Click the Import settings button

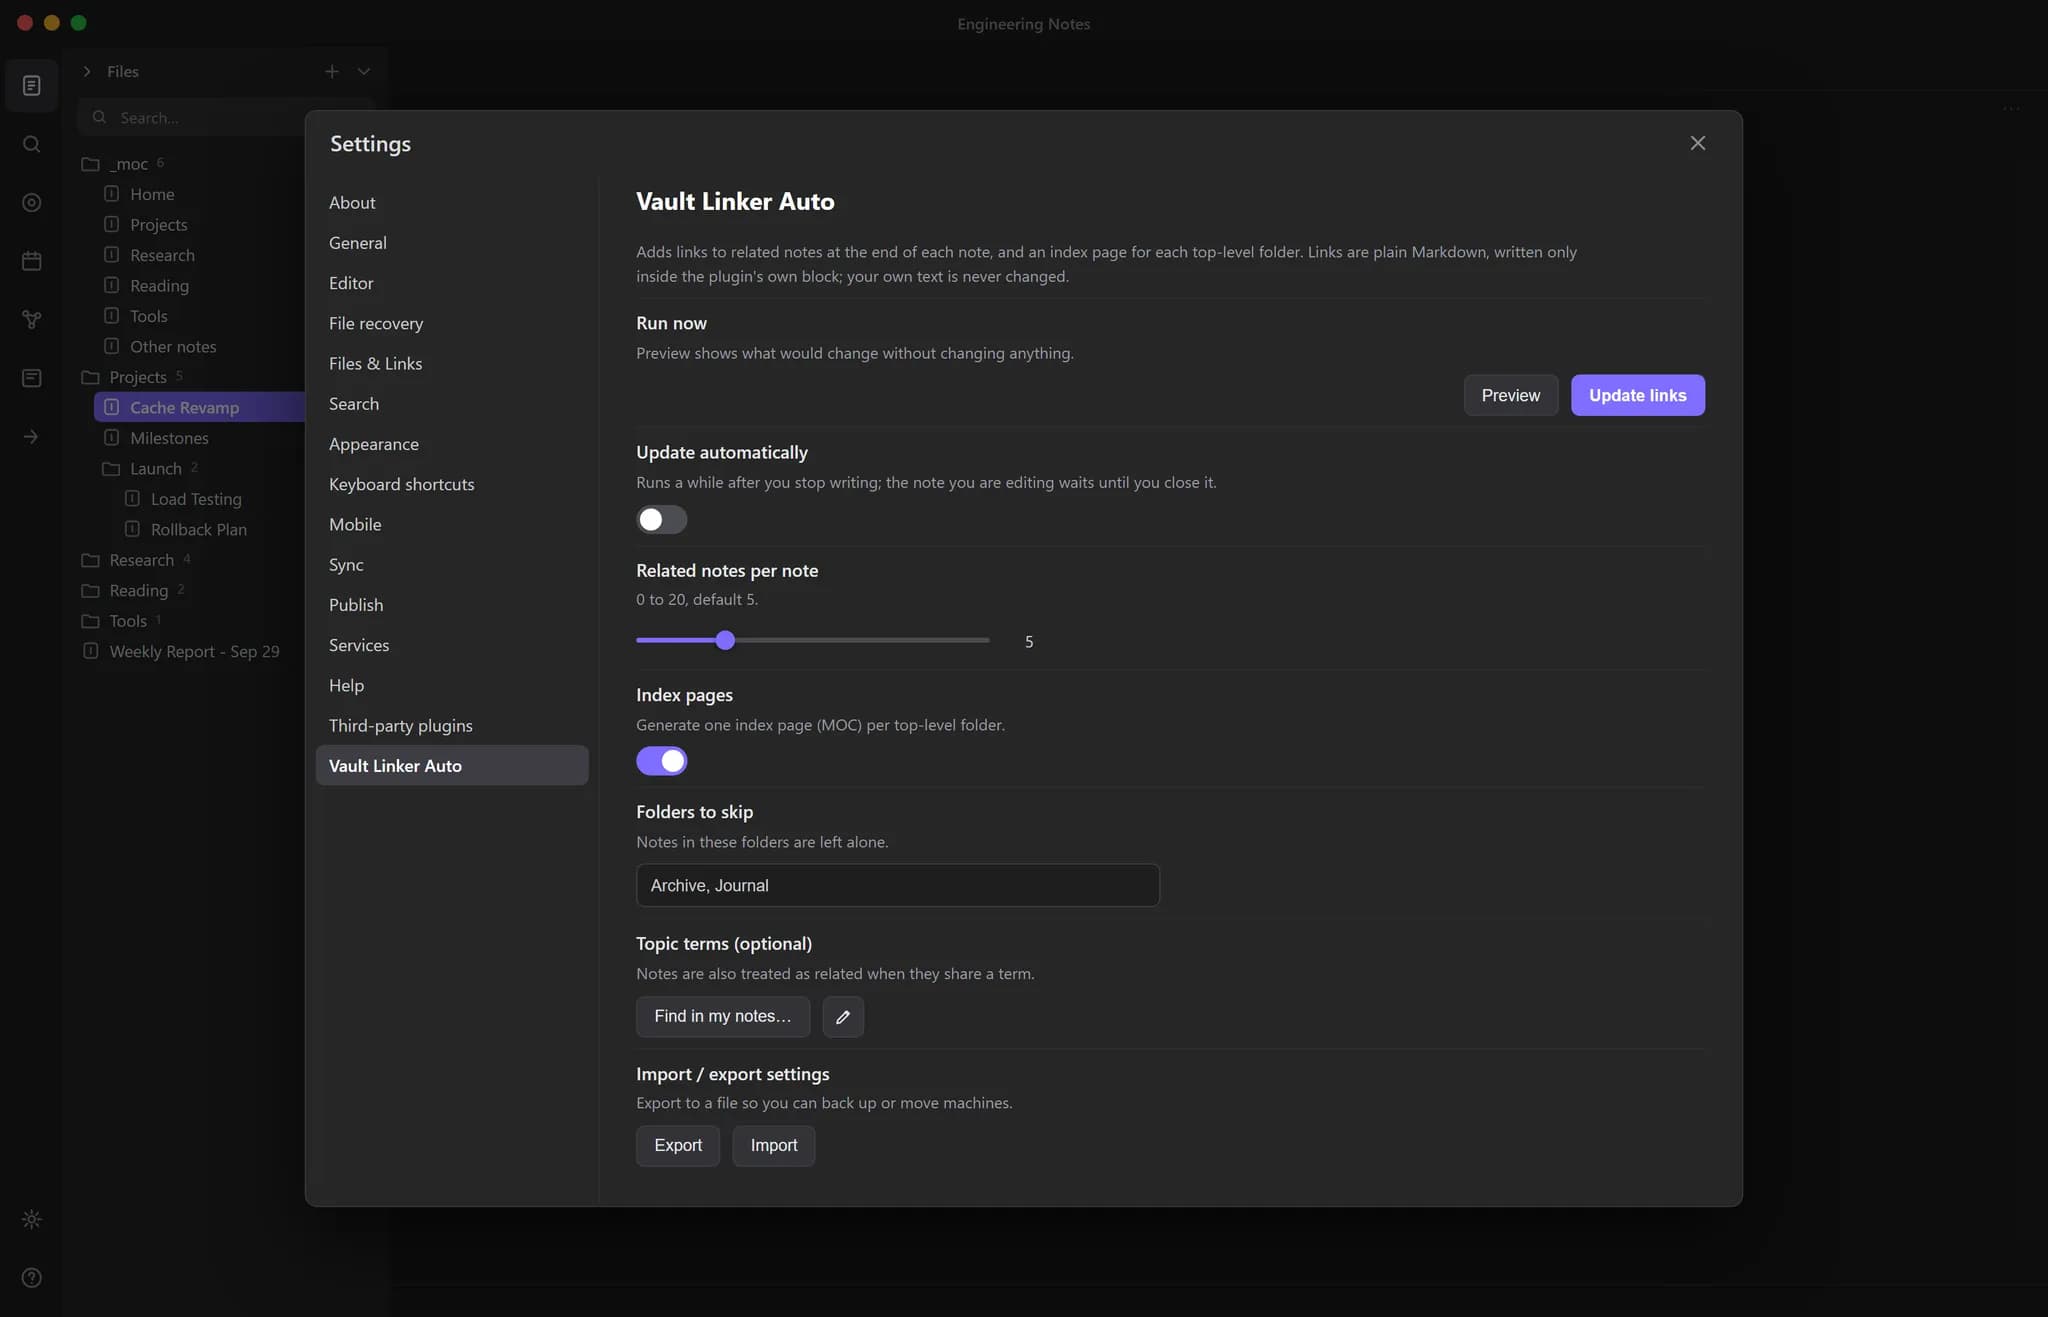[x=774, y=1145]
